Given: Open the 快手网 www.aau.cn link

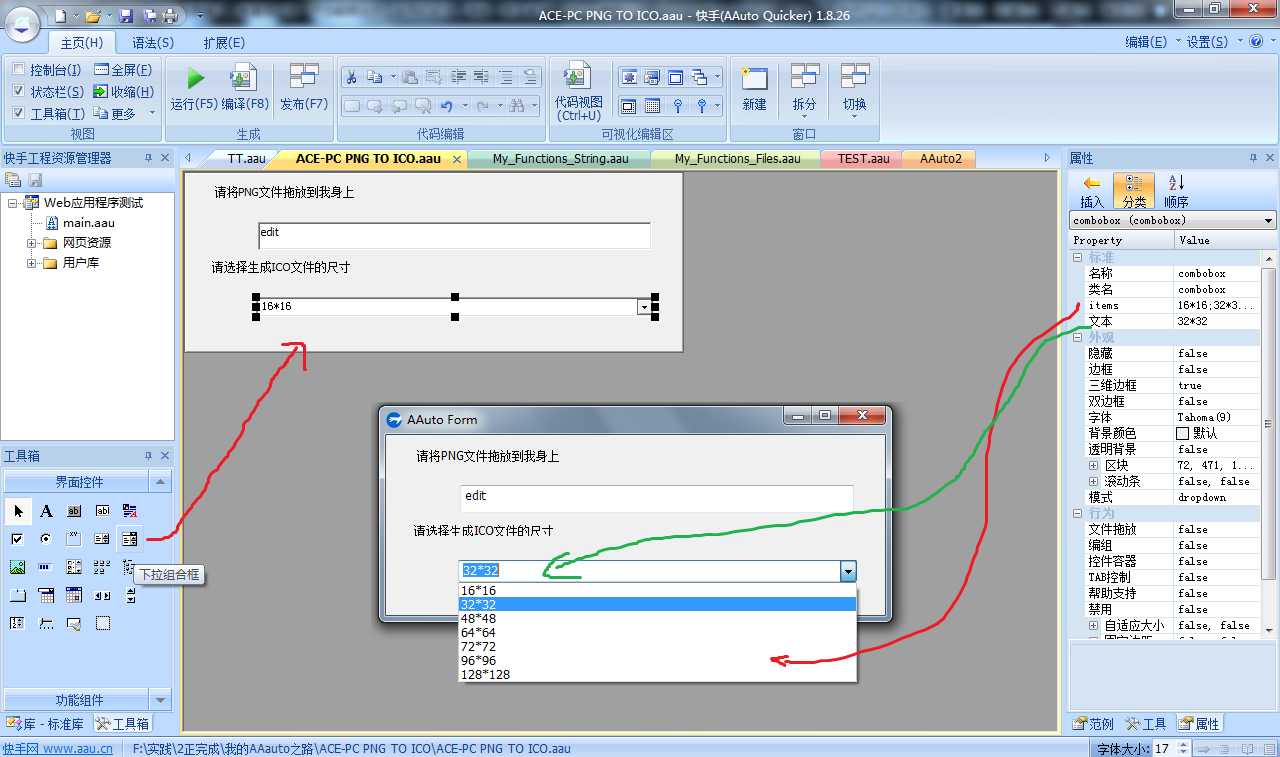Looking at the screenshot, I should [57, 748].
